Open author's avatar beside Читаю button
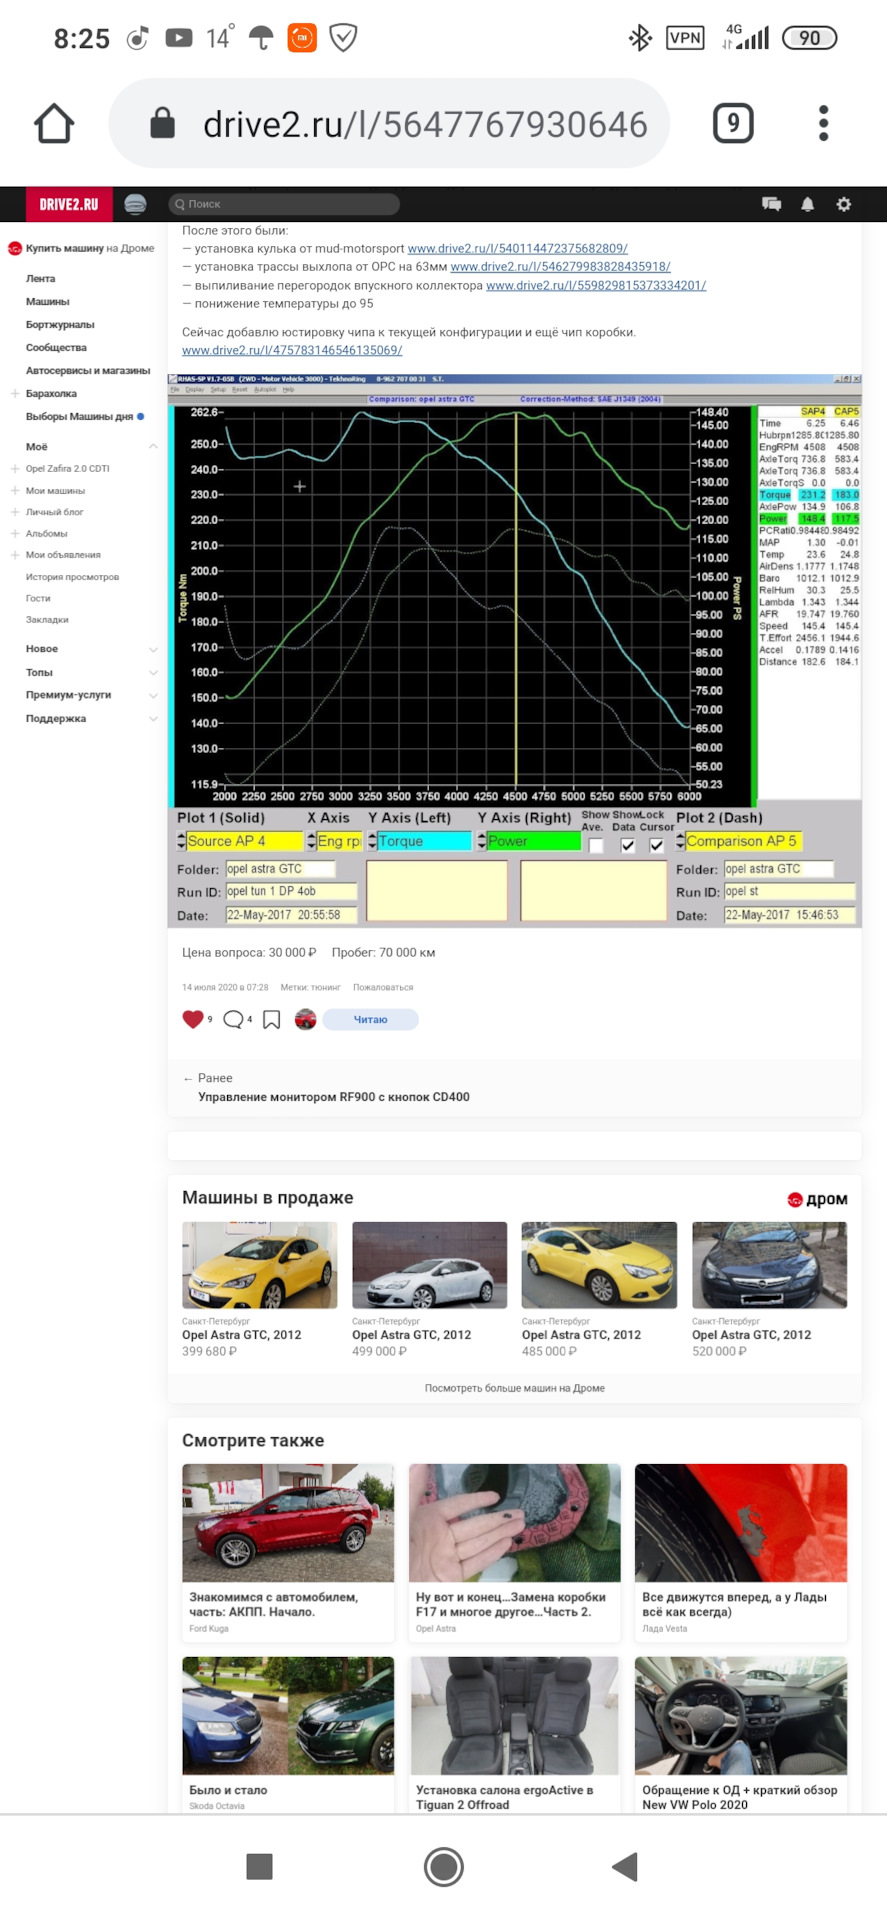This screenshot has width=887, height=1920. click(x=306, y=1019)
